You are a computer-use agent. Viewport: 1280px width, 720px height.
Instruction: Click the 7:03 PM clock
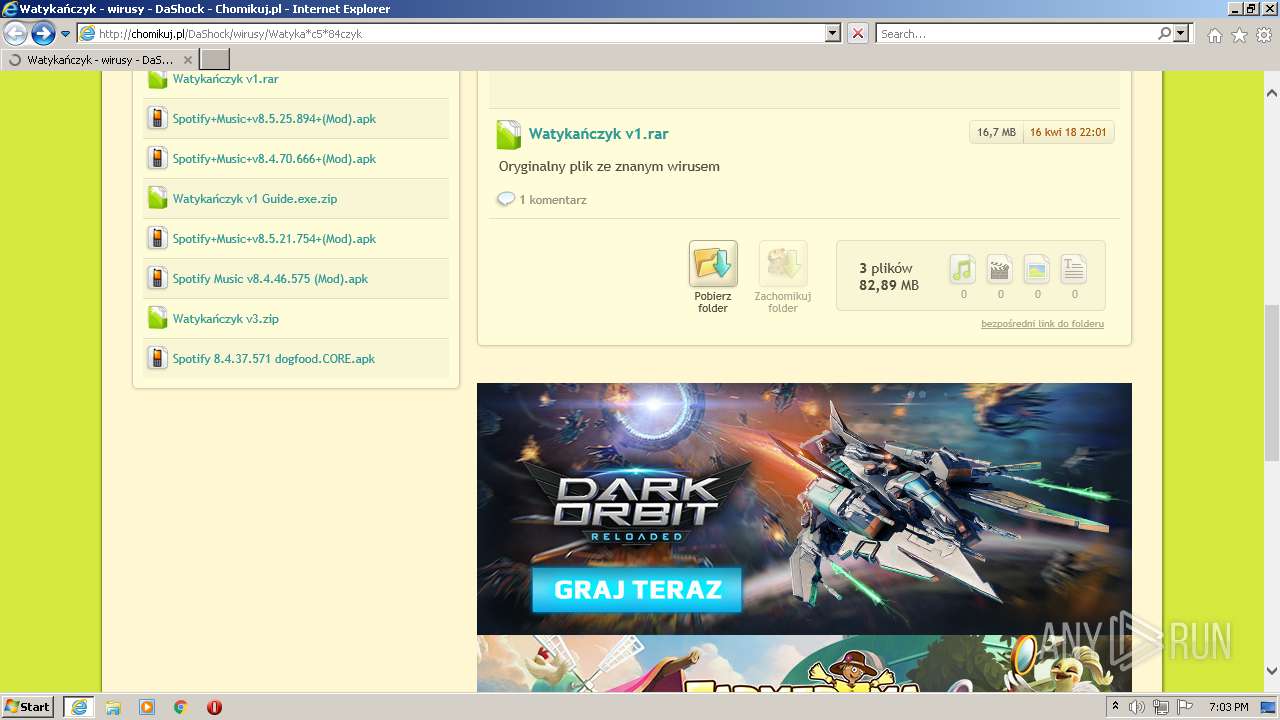(1228, 707)
